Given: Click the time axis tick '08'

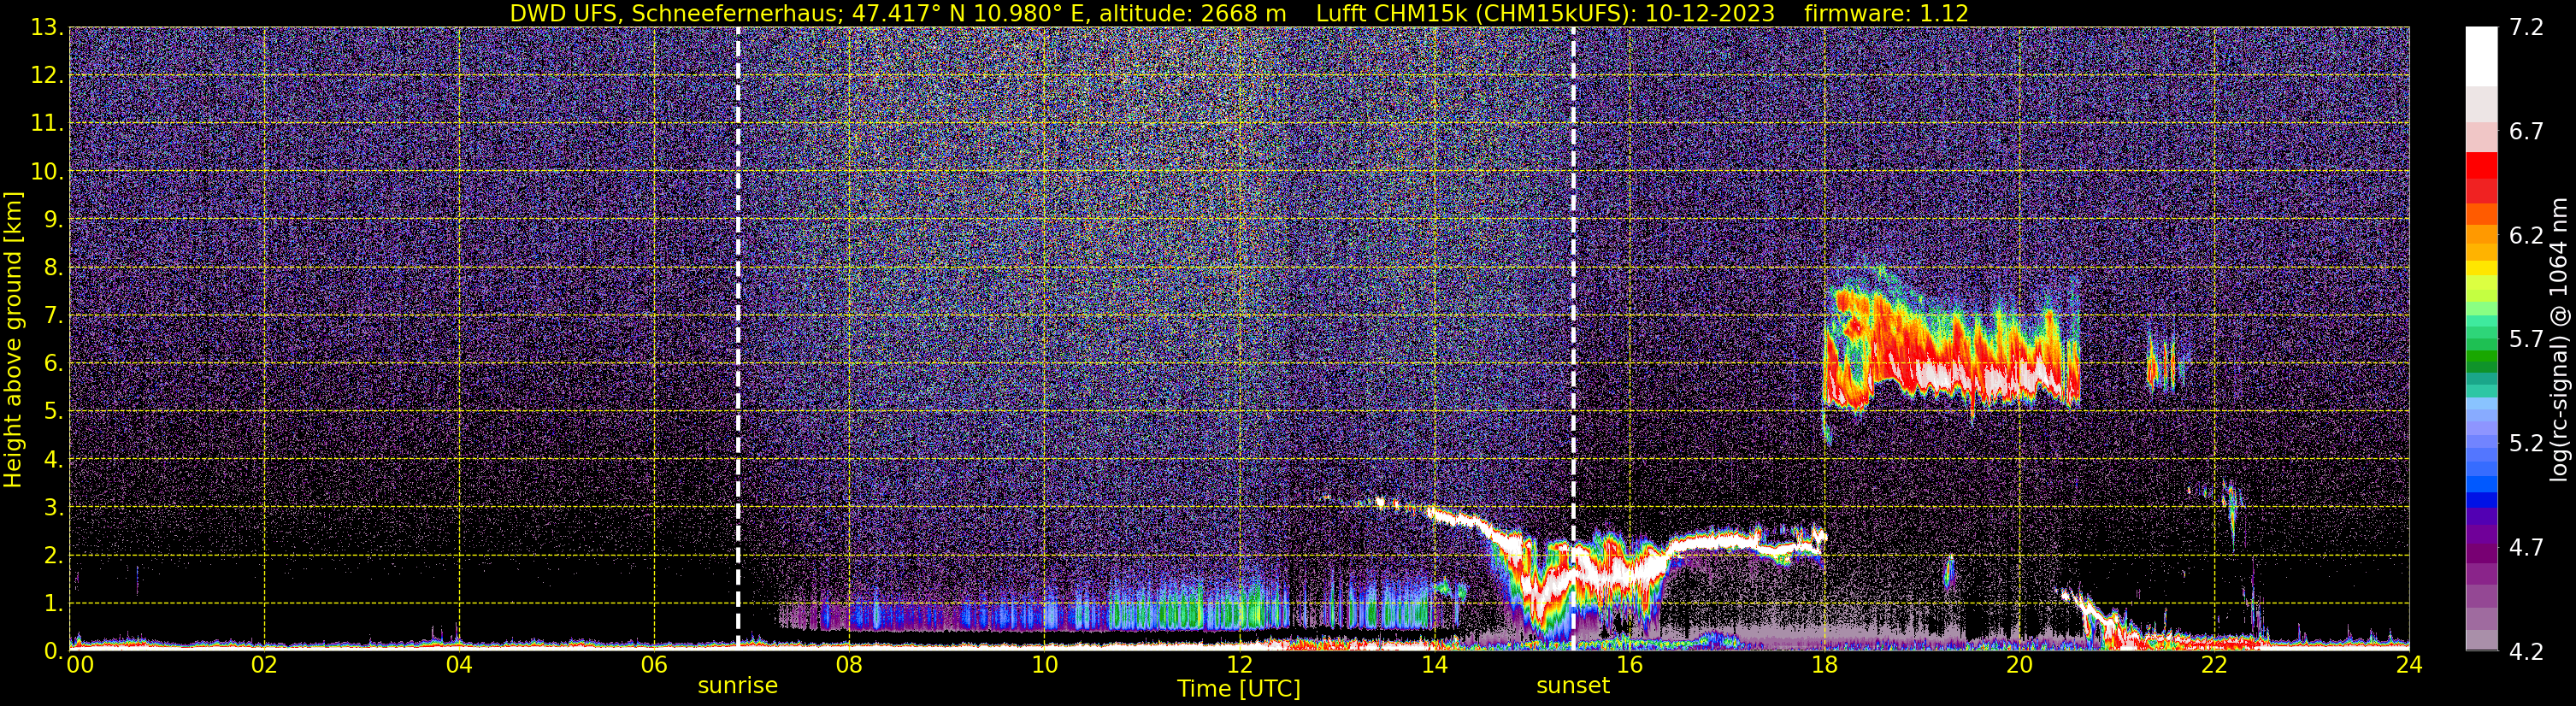Looking at the screenshot, I should [x=849, y=666].
